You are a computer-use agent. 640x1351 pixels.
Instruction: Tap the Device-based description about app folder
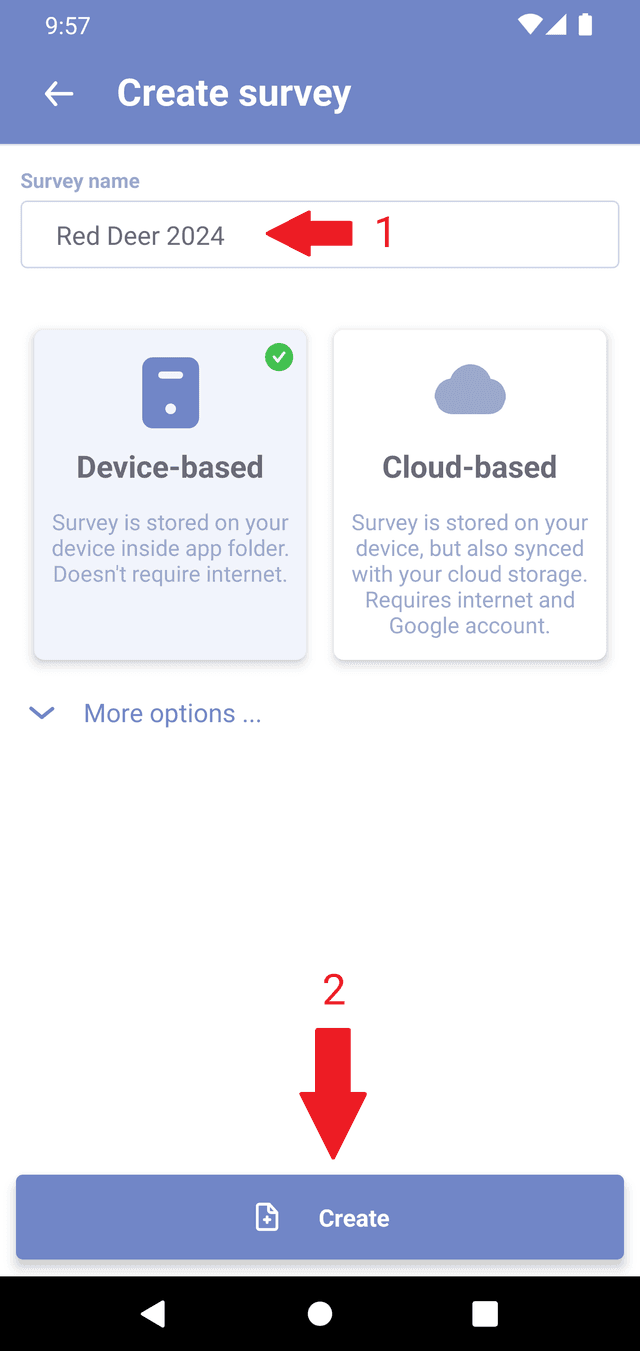(170, 548)
